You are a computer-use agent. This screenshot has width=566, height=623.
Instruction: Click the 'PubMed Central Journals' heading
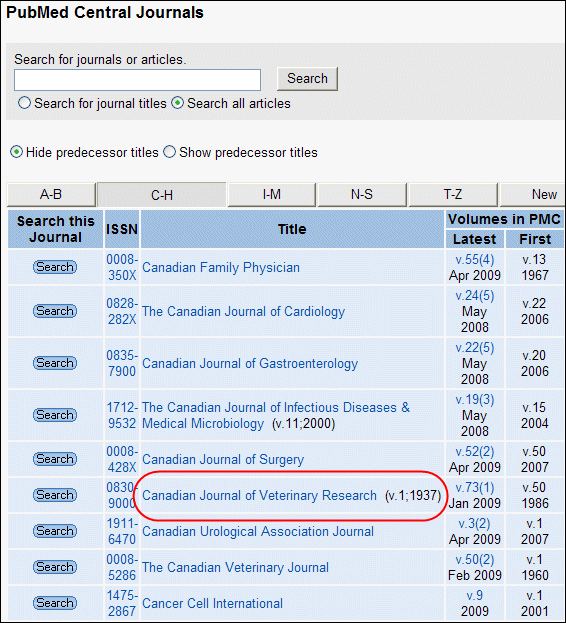click(x=105, y=13)
